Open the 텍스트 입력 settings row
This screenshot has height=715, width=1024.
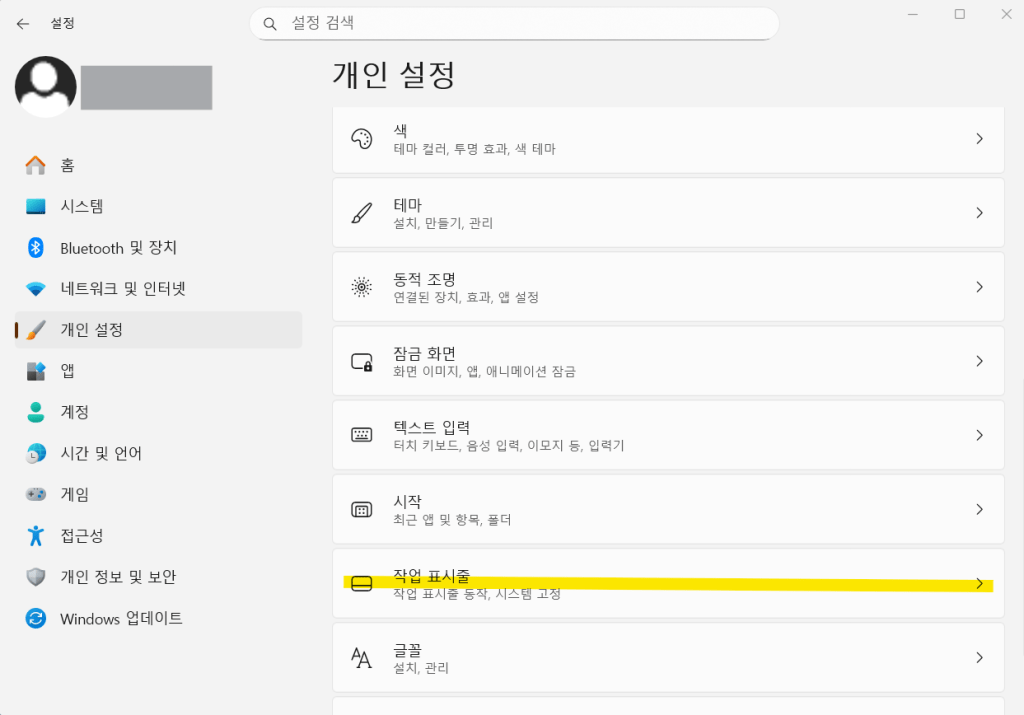coord(667,435)
